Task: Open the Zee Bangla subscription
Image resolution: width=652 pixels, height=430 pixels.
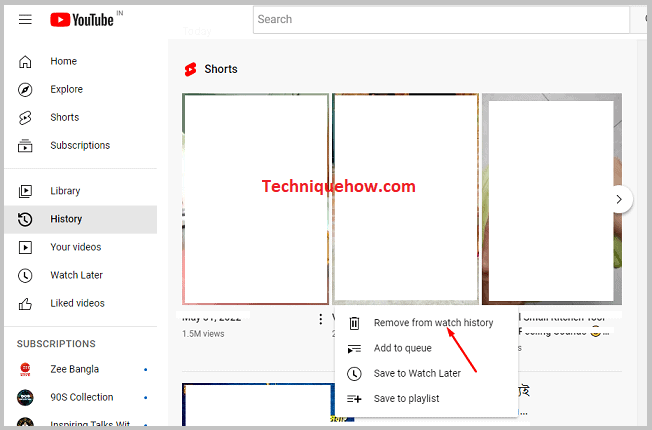Action: pos(81,369)
